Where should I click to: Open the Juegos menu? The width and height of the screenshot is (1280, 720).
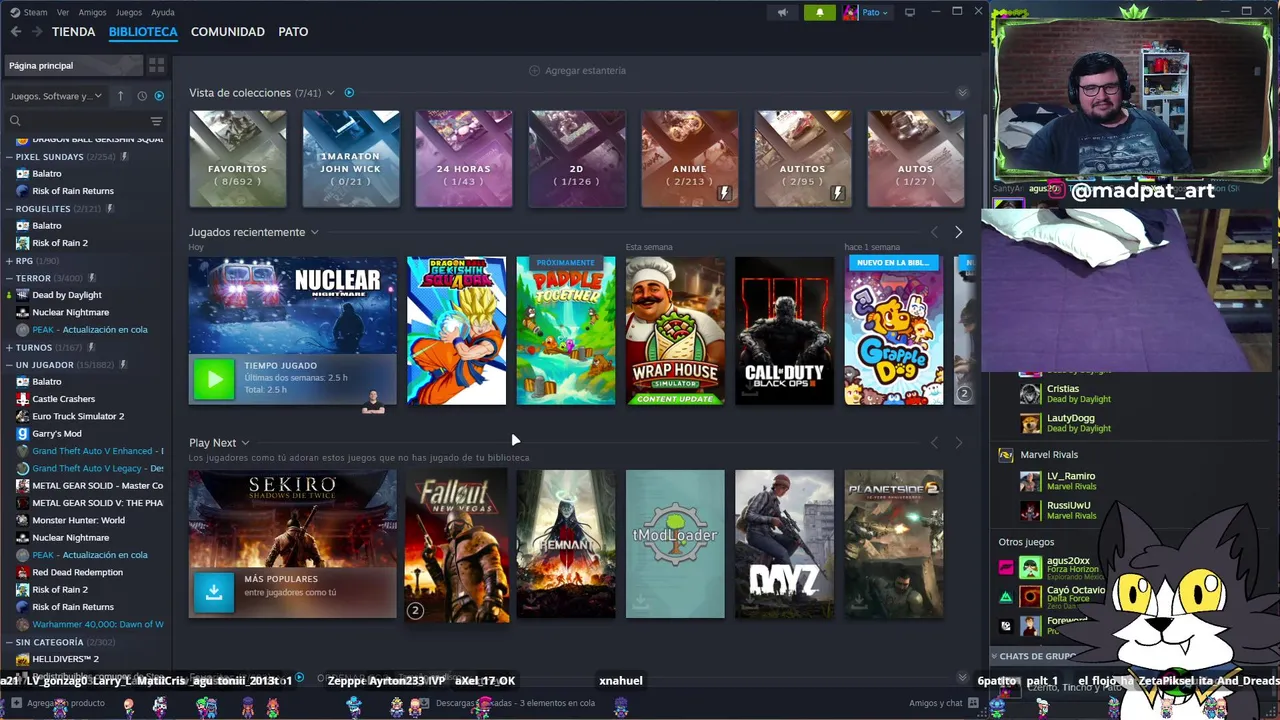tap(129, 12)
